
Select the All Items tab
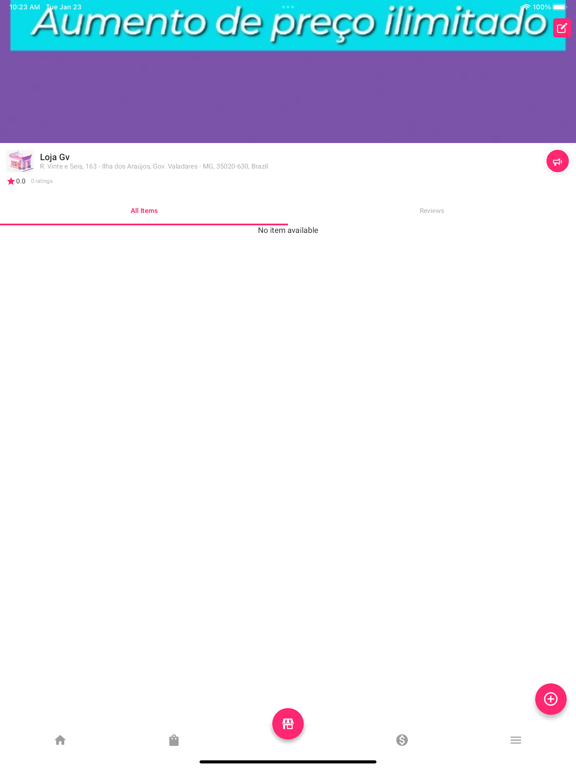pos(144,211)
